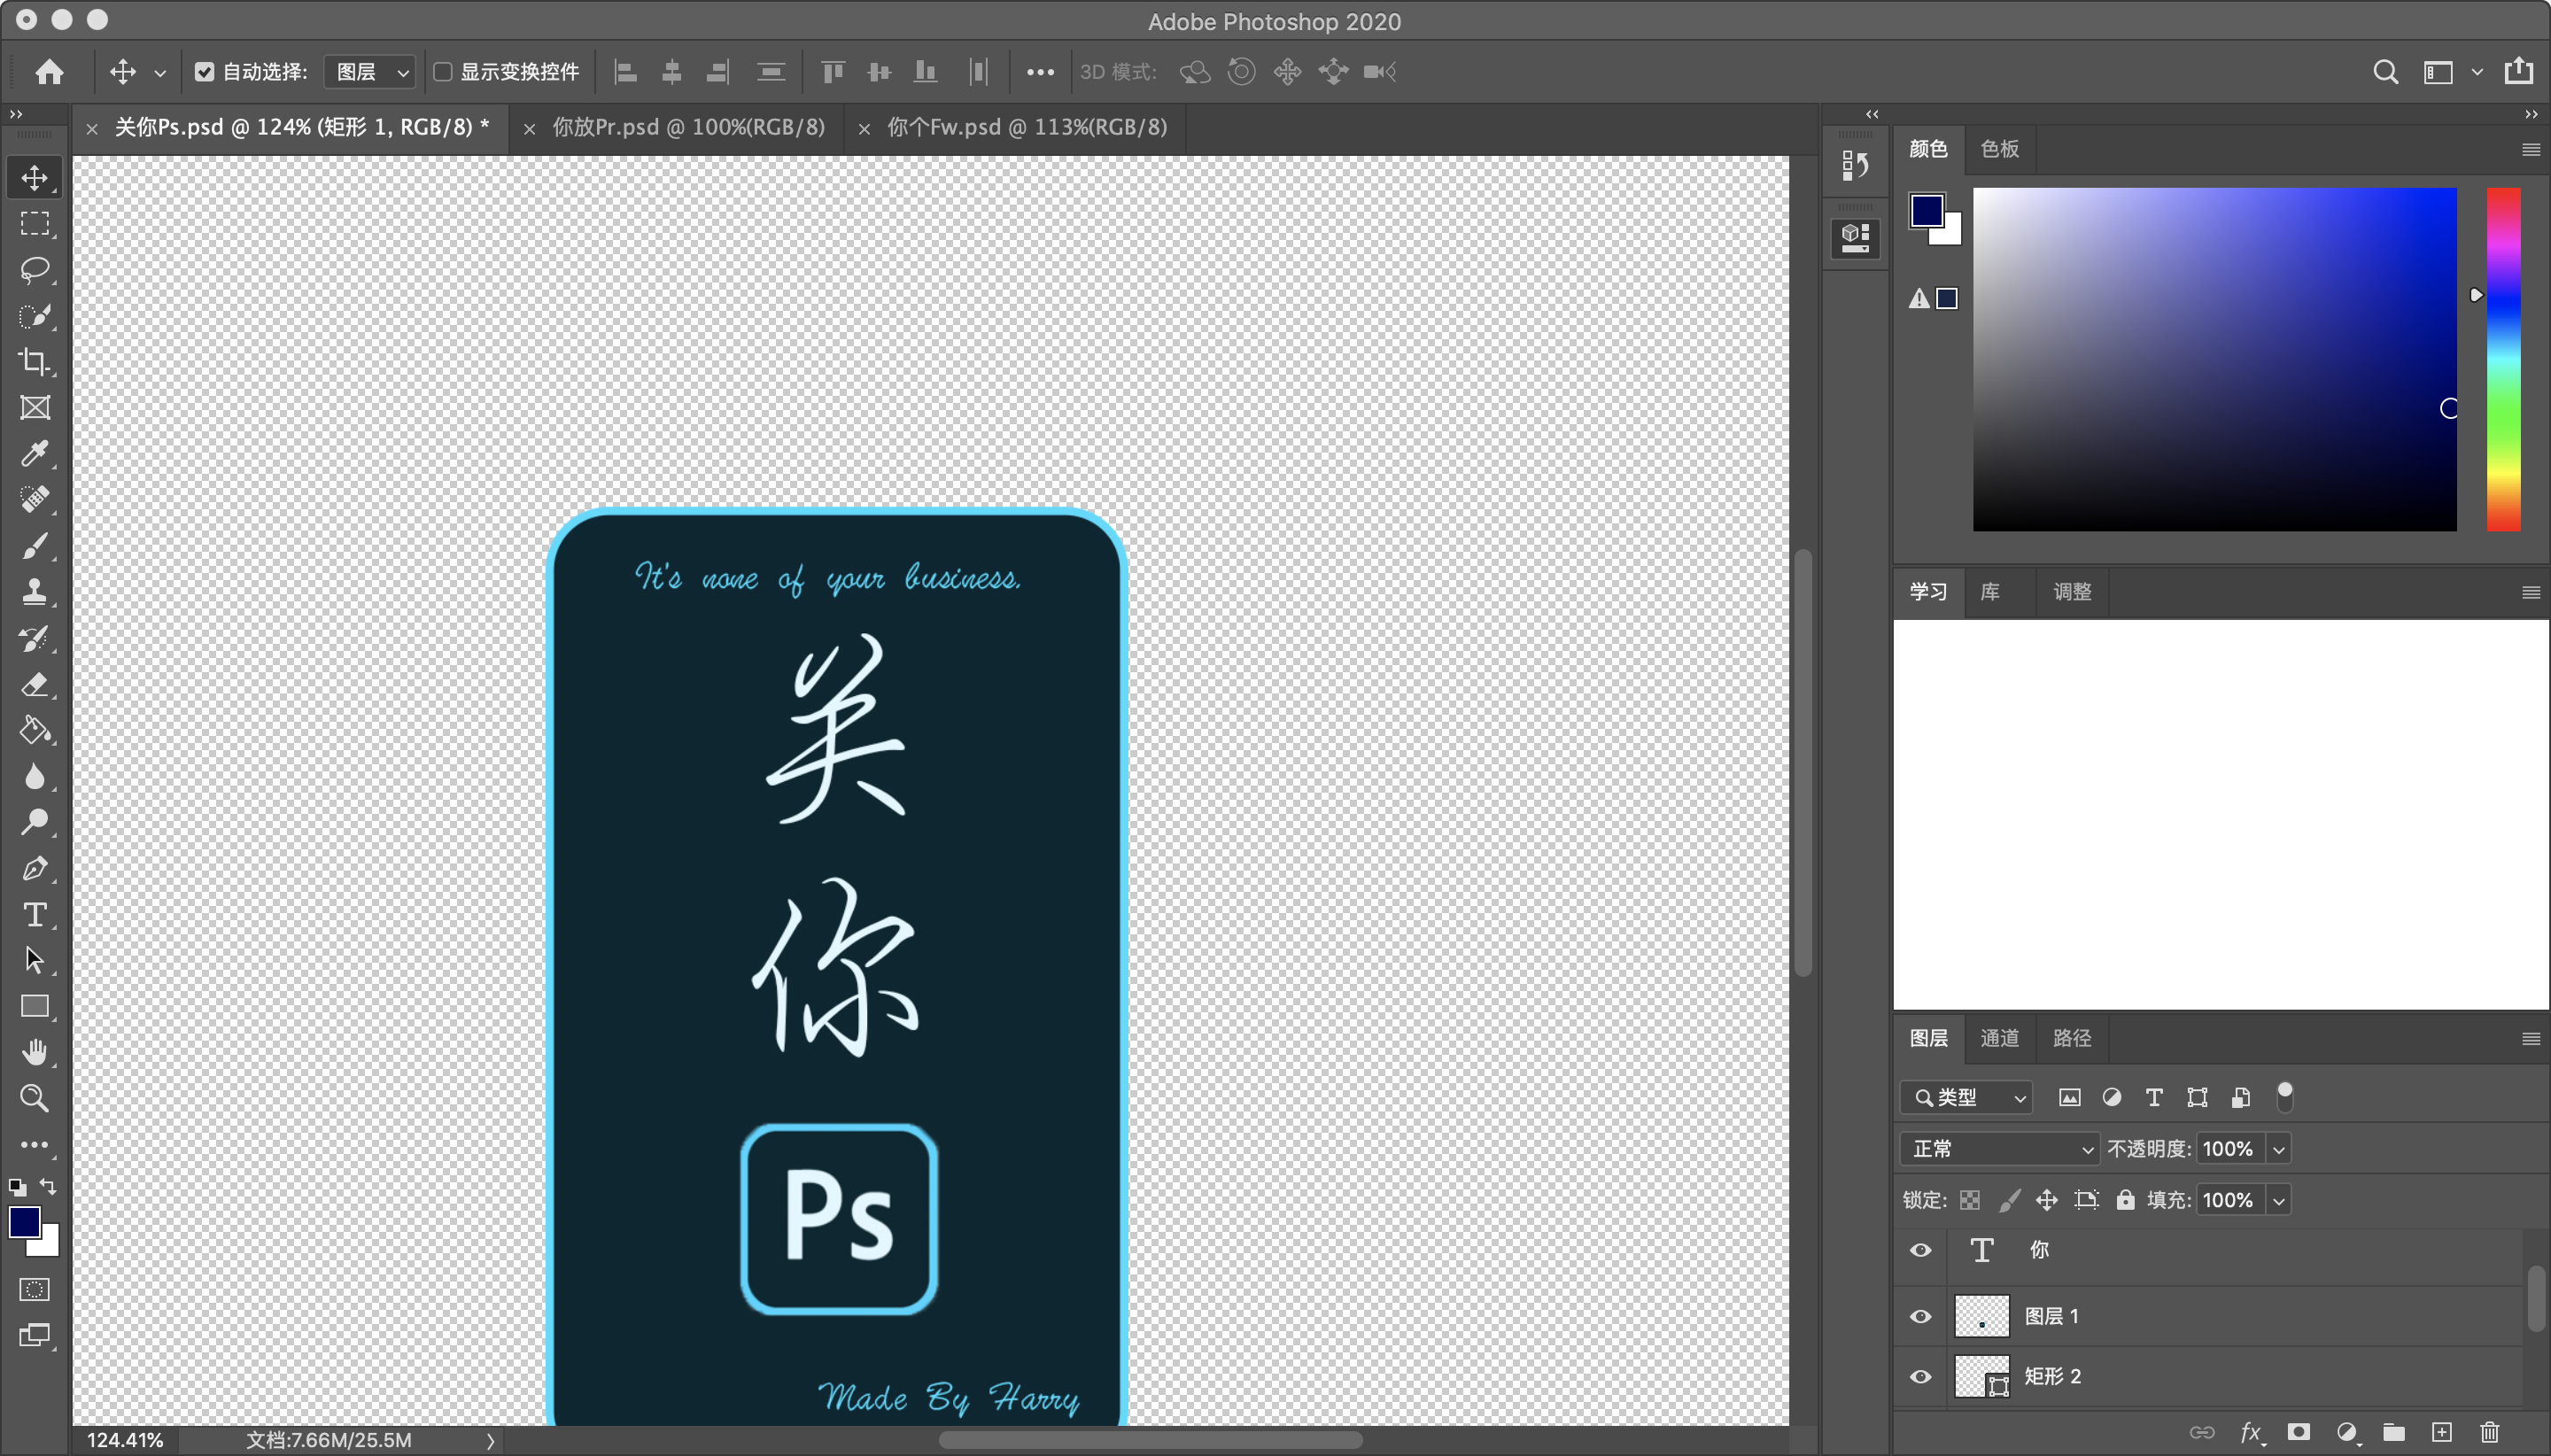Click the Home icon in options bar
The width and height of the screenshot is (2551, 1456).
pyautogui.click(x=49, y=72)
